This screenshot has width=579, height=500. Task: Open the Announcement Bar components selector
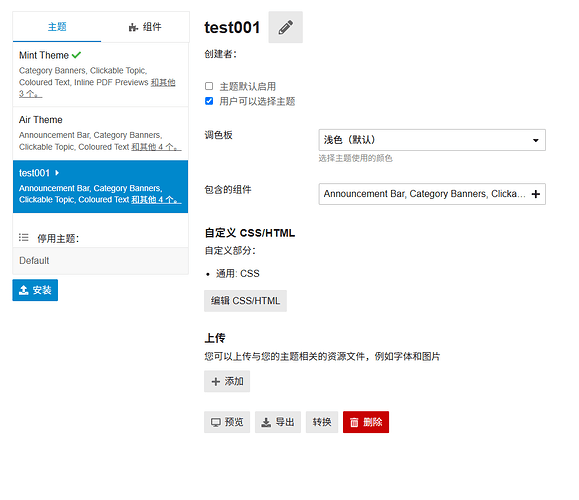(432, 194)
